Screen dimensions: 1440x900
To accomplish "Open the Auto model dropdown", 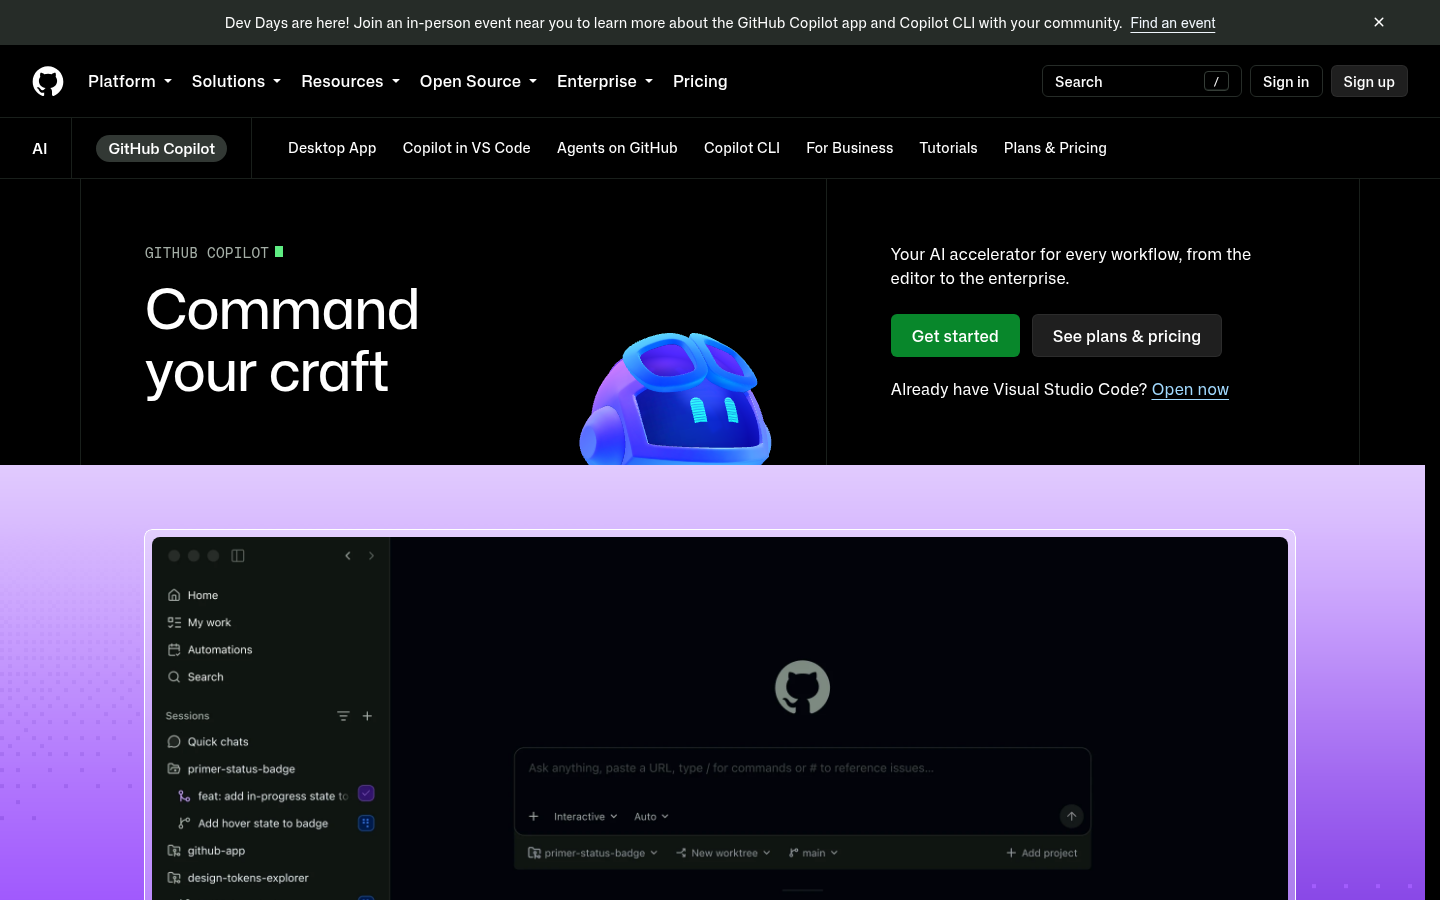I will click(x=652, y=817).
